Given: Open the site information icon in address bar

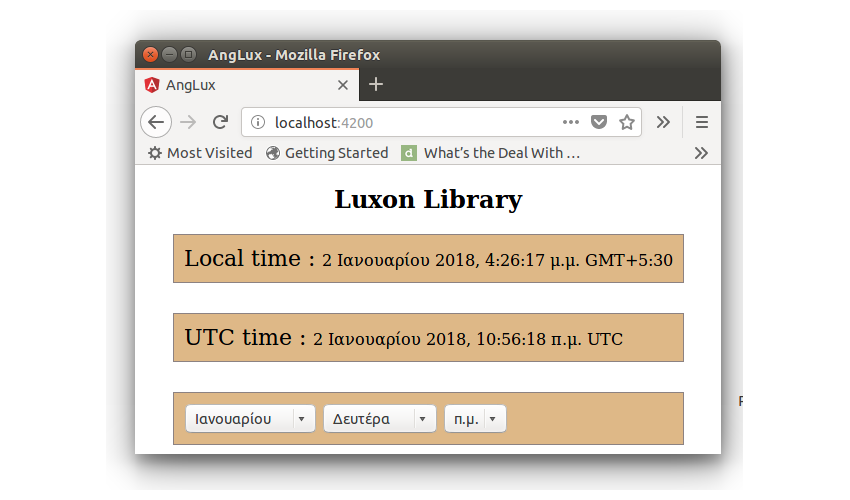Looking at the screenshot, I should [258, 123].
